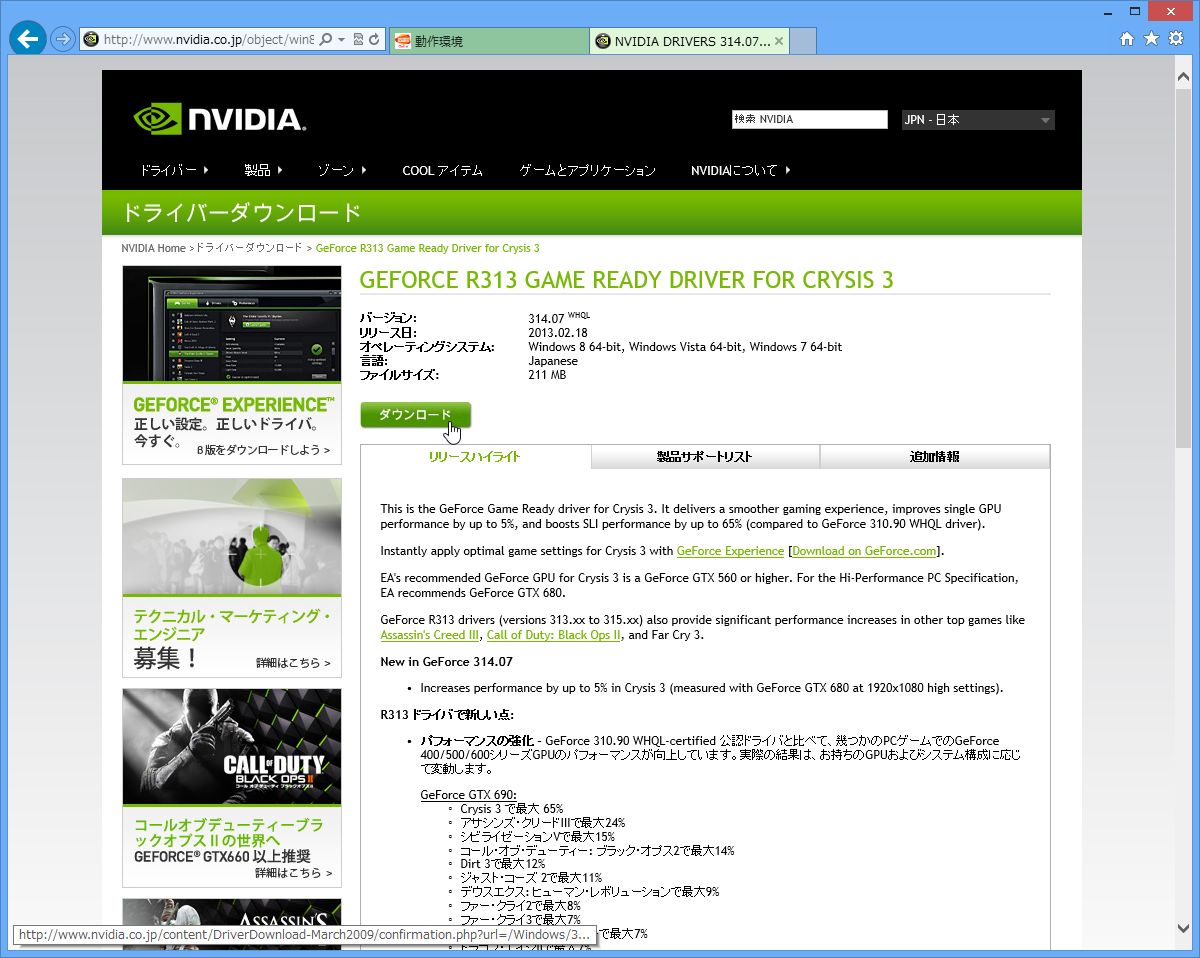The width and height of the screenshot is (1200, 958).
Task: Open the JPN - 日本 region dropdown
Action: pyautogui.click(x=978, y=120)
